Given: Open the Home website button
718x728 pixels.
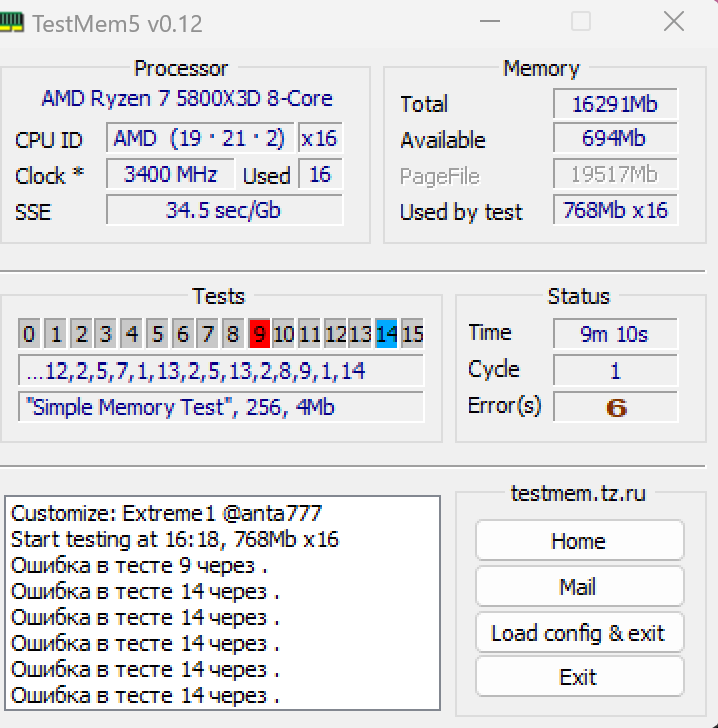Looking at the screenshot, I should pyautogui.click(x=580, y=540).
